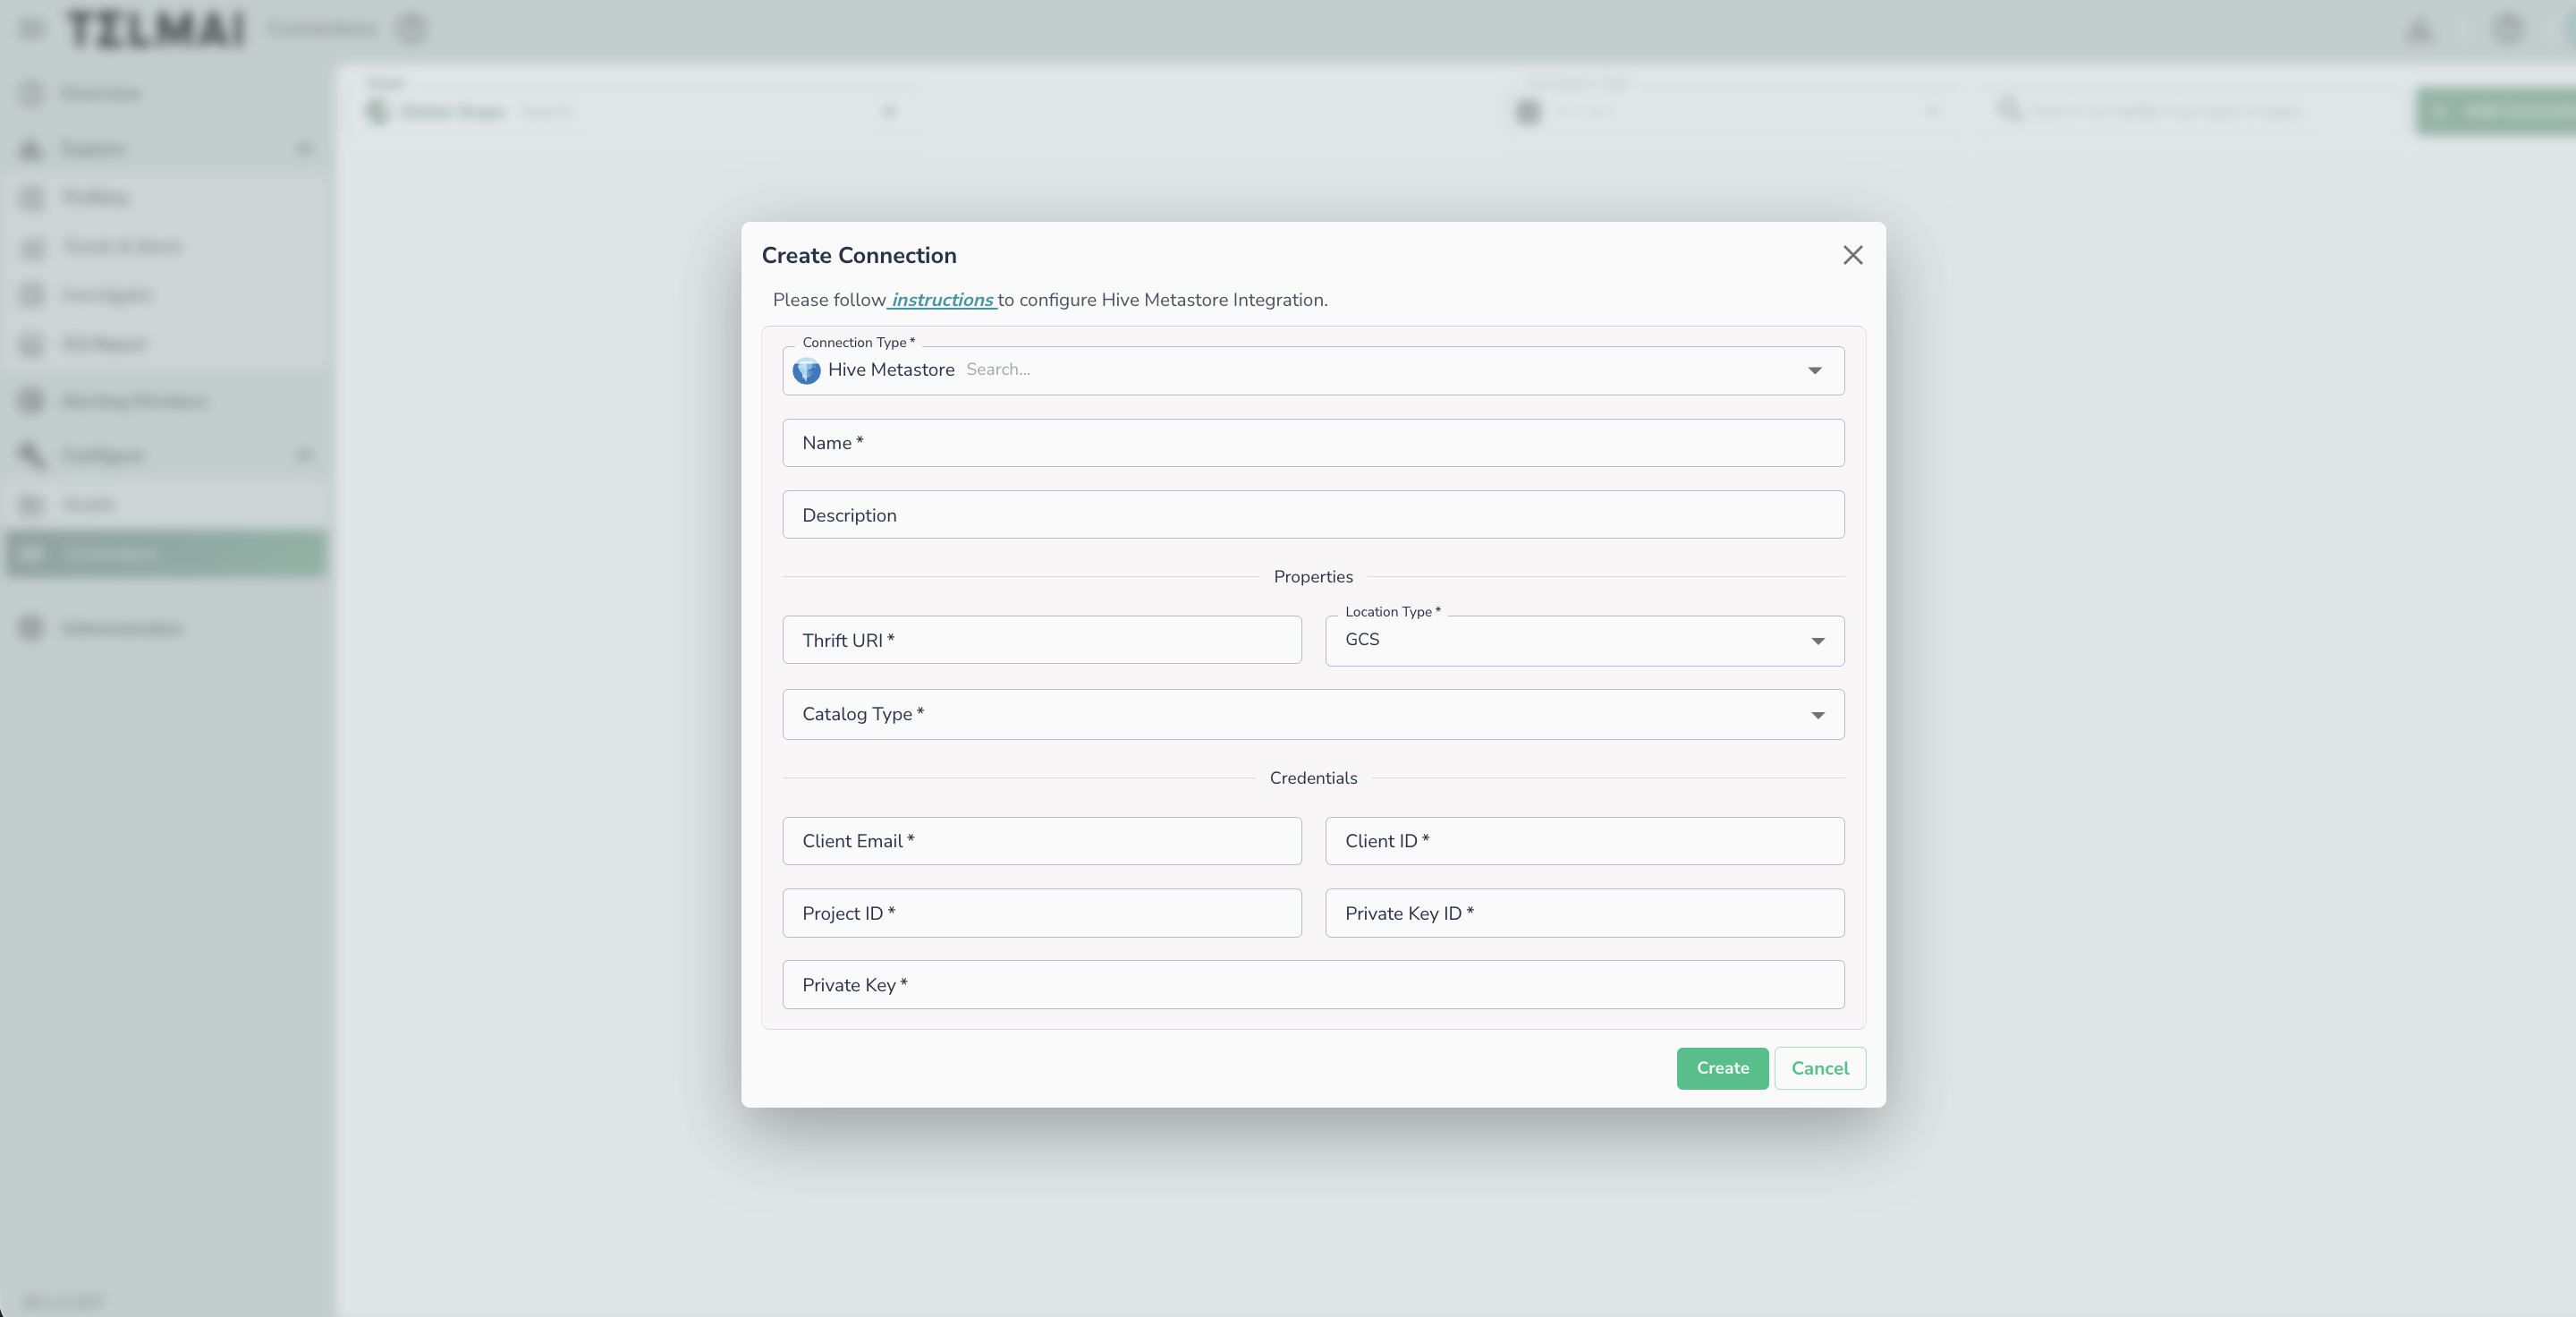Close the Create Connection dialog
Image resolution: width=2576 pixels, height=1317 pixels.
tap(1852, 255)
